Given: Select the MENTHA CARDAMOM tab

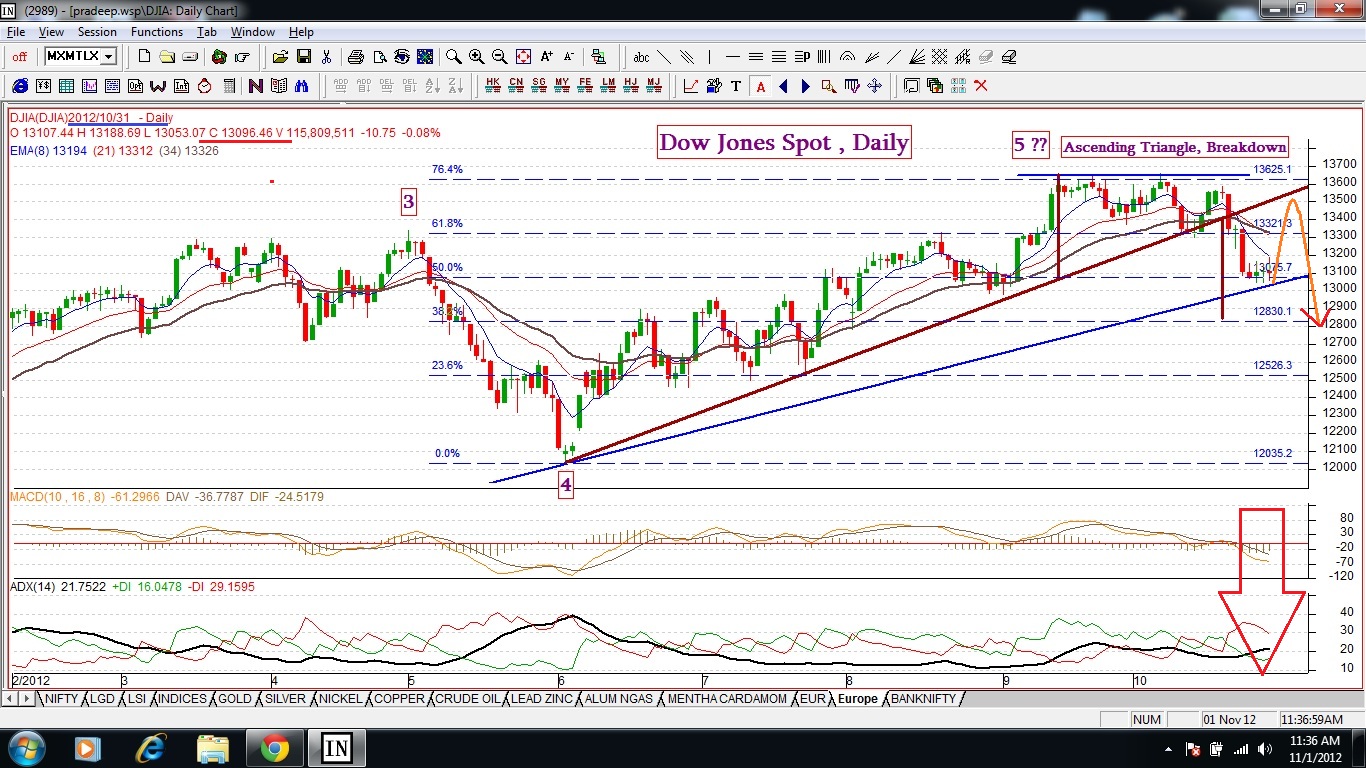Looking at the screenshot, I should [x=727, y=699].
